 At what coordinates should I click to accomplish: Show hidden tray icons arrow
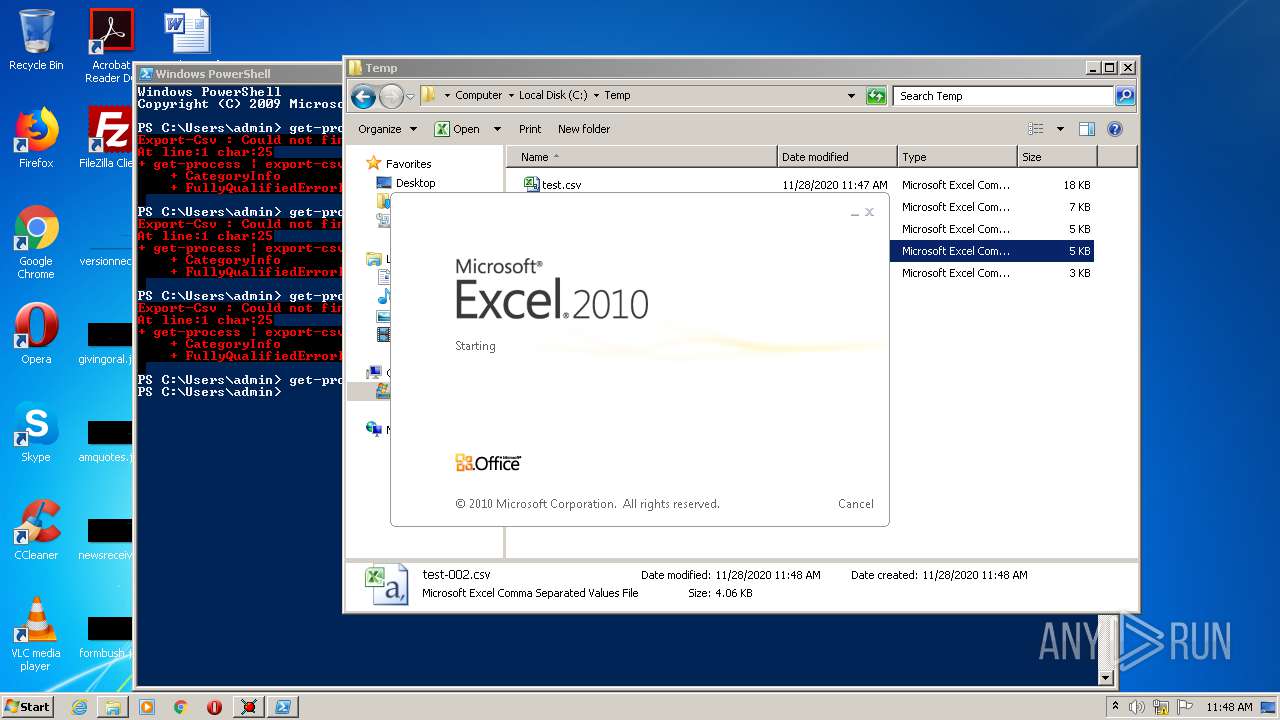(1116, 707)
